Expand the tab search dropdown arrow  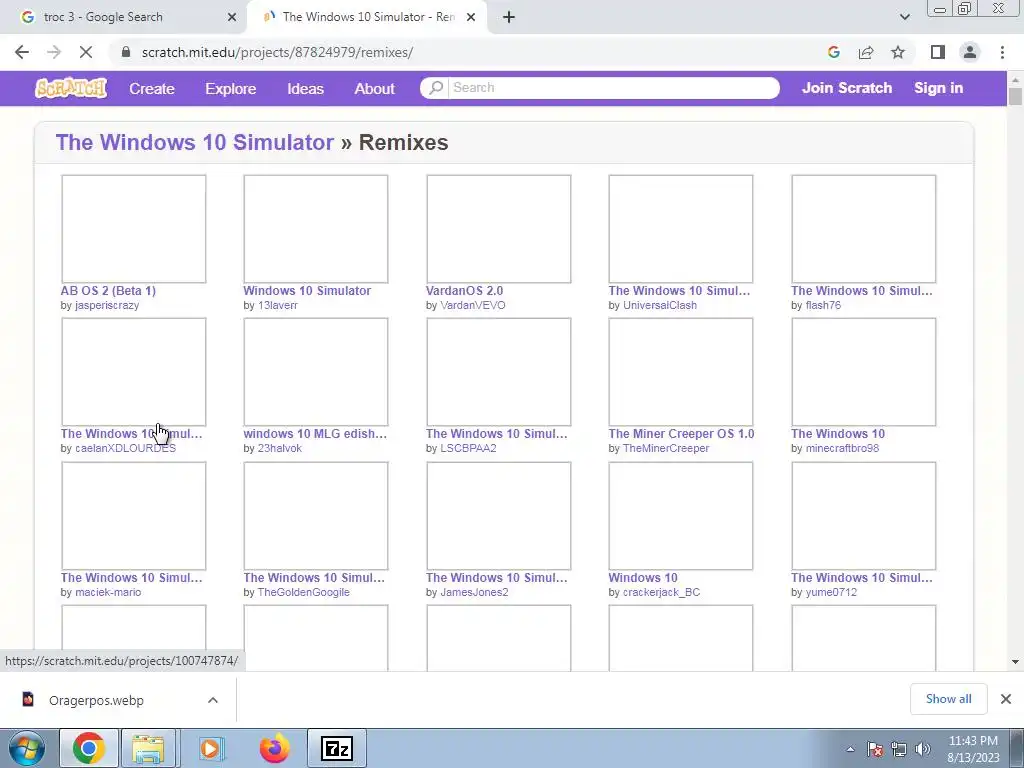click(904, 17)
